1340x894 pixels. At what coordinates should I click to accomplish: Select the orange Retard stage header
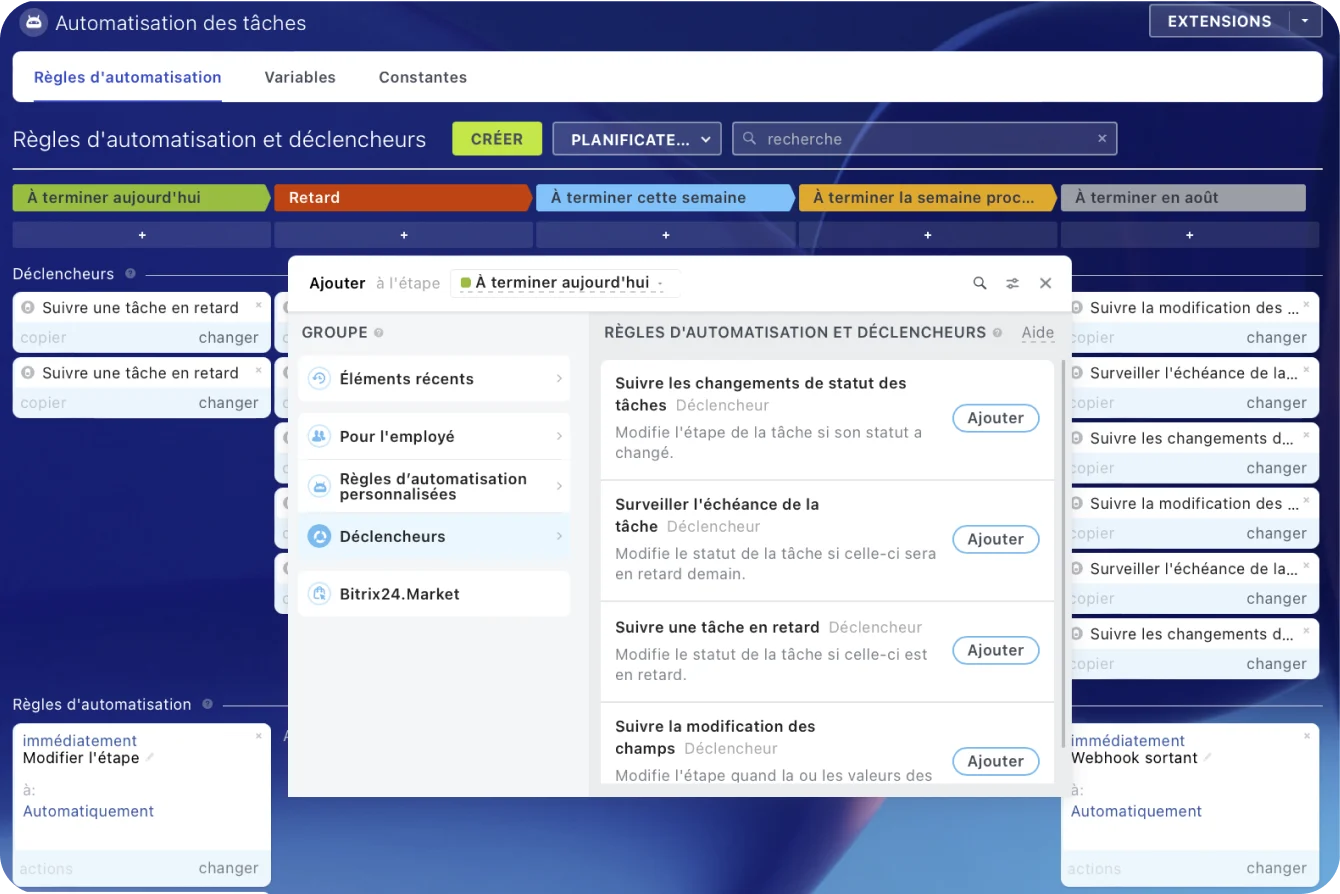click(x=402, y=198)
